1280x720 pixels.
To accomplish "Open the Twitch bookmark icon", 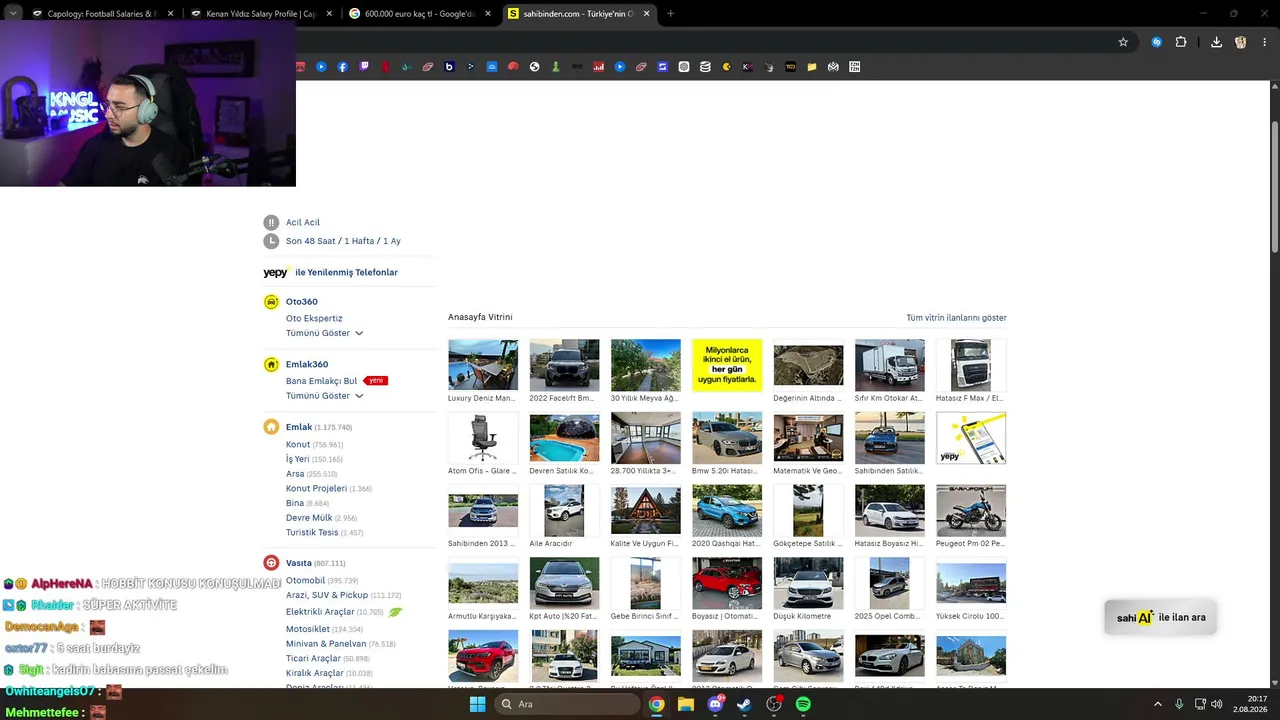I will pos(364,67).
